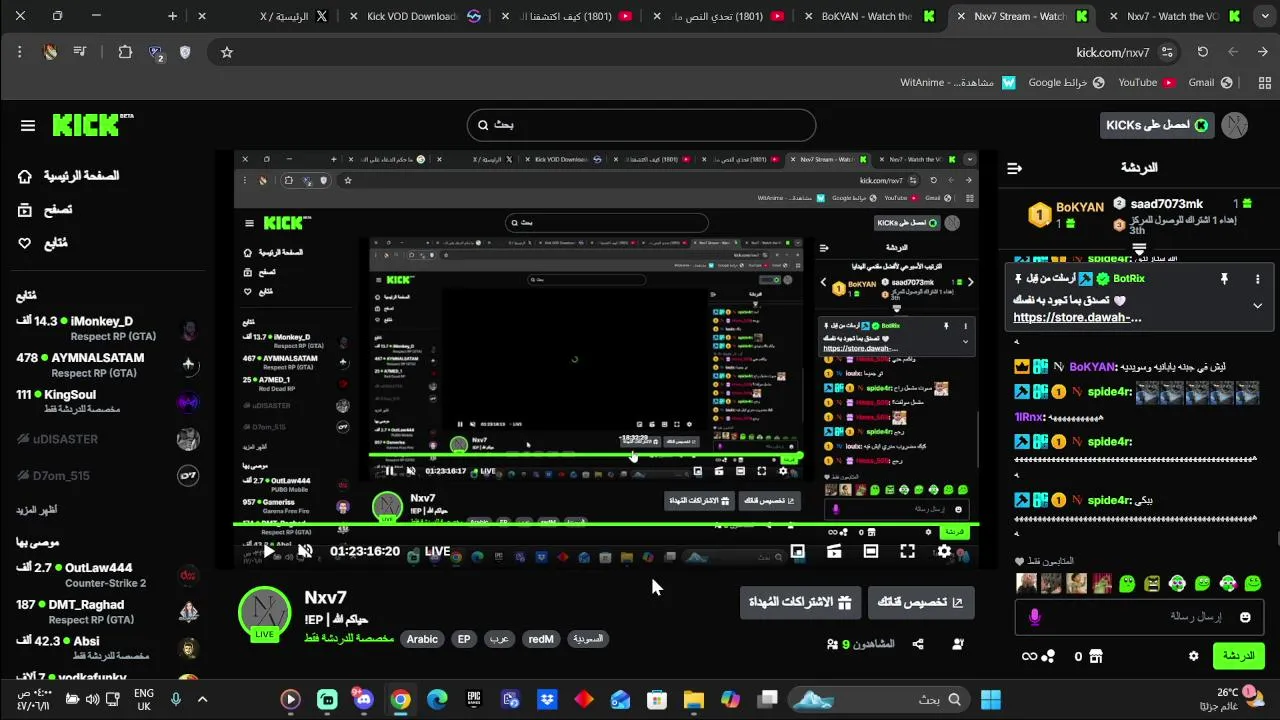Screen dimensions: 1280x720
Task: Open new browser tab
Action: click(172, 16)
